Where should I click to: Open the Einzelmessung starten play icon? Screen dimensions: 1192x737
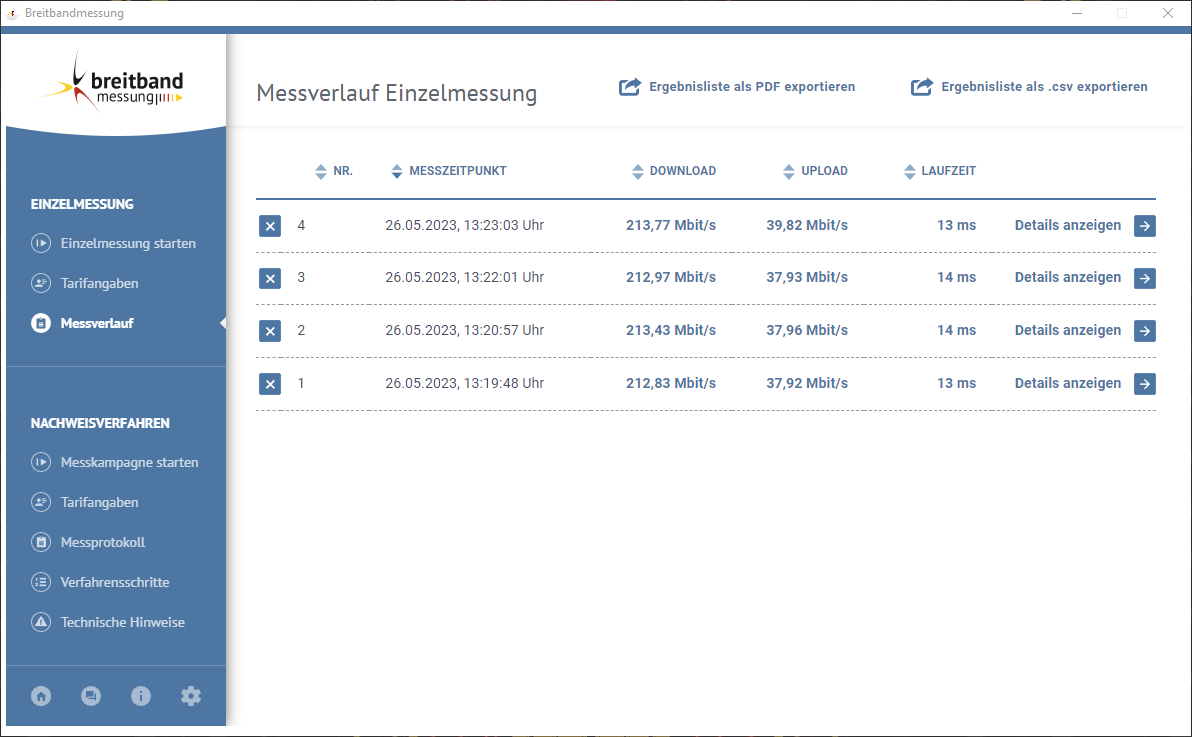pos(41,243)
